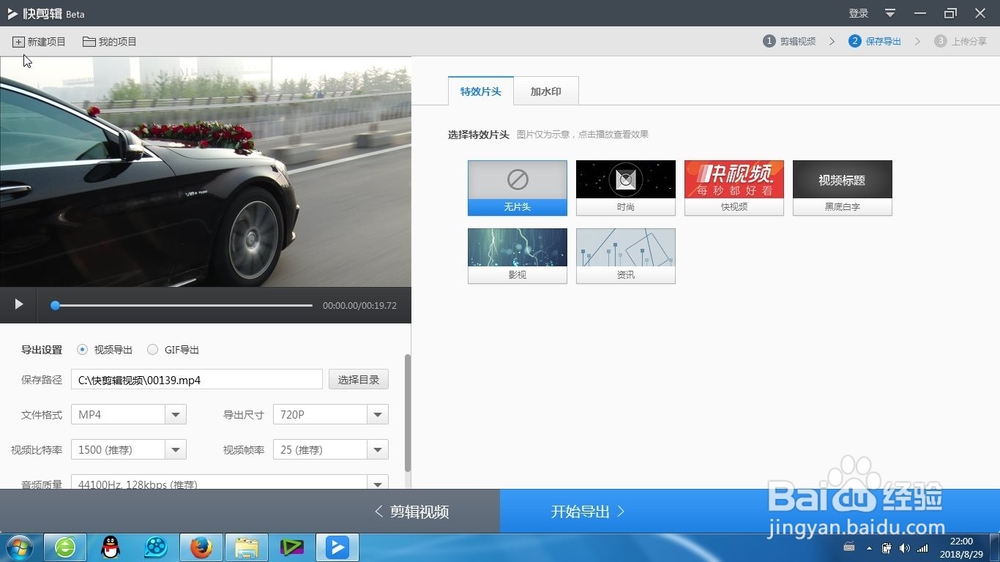Choose the 影视 intro template
Screen dimensions: 1000x562
point(517,256)
